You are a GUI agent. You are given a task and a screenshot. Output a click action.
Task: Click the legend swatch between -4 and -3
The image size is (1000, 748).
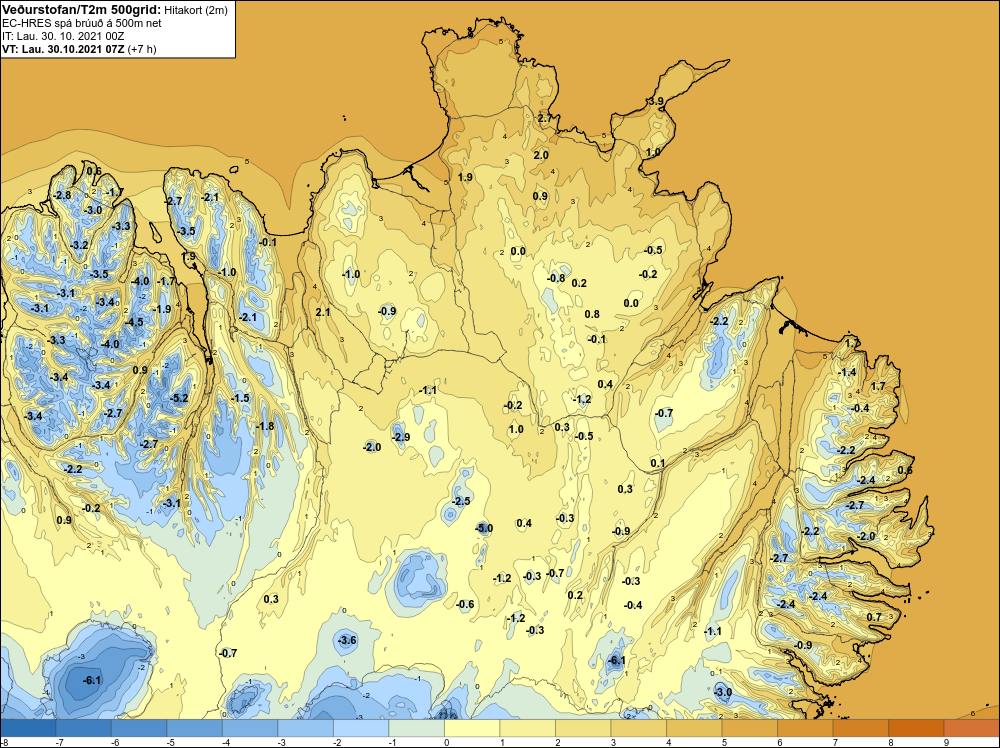[x=250, y=728]
